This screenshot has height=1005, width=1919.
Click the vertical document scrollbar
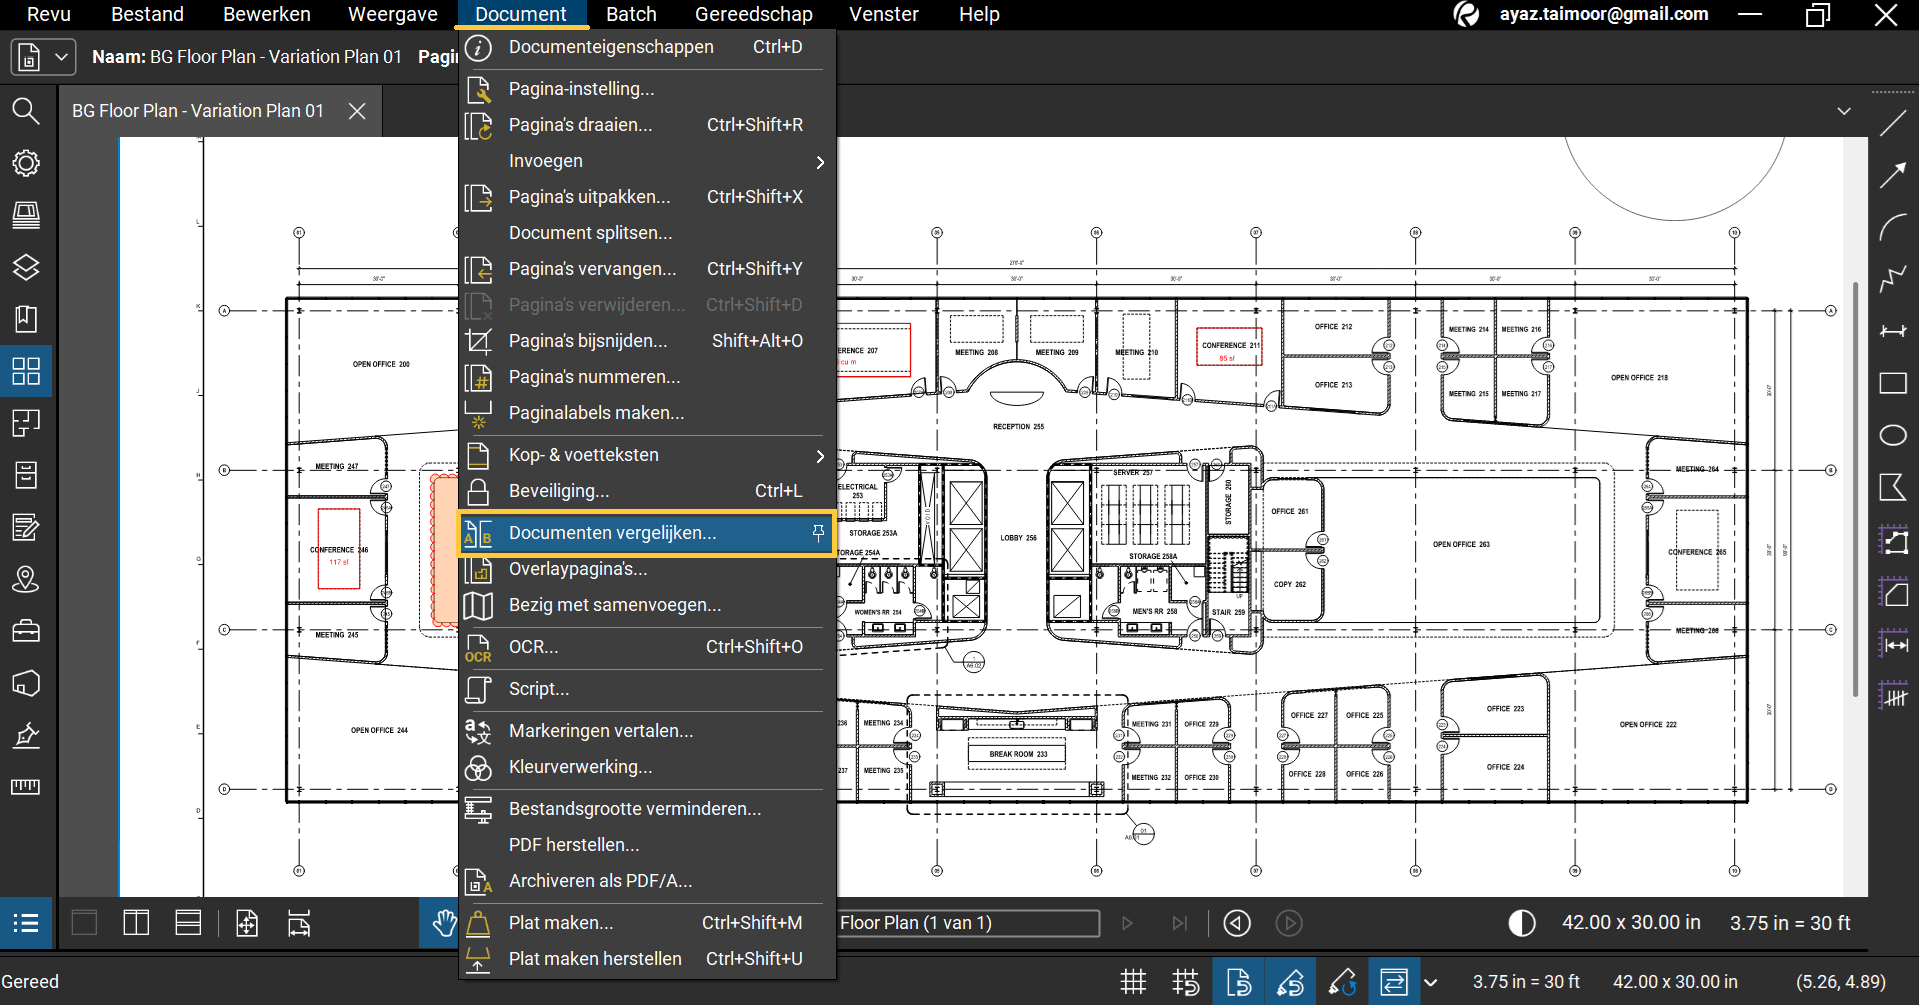(1856, 488)
